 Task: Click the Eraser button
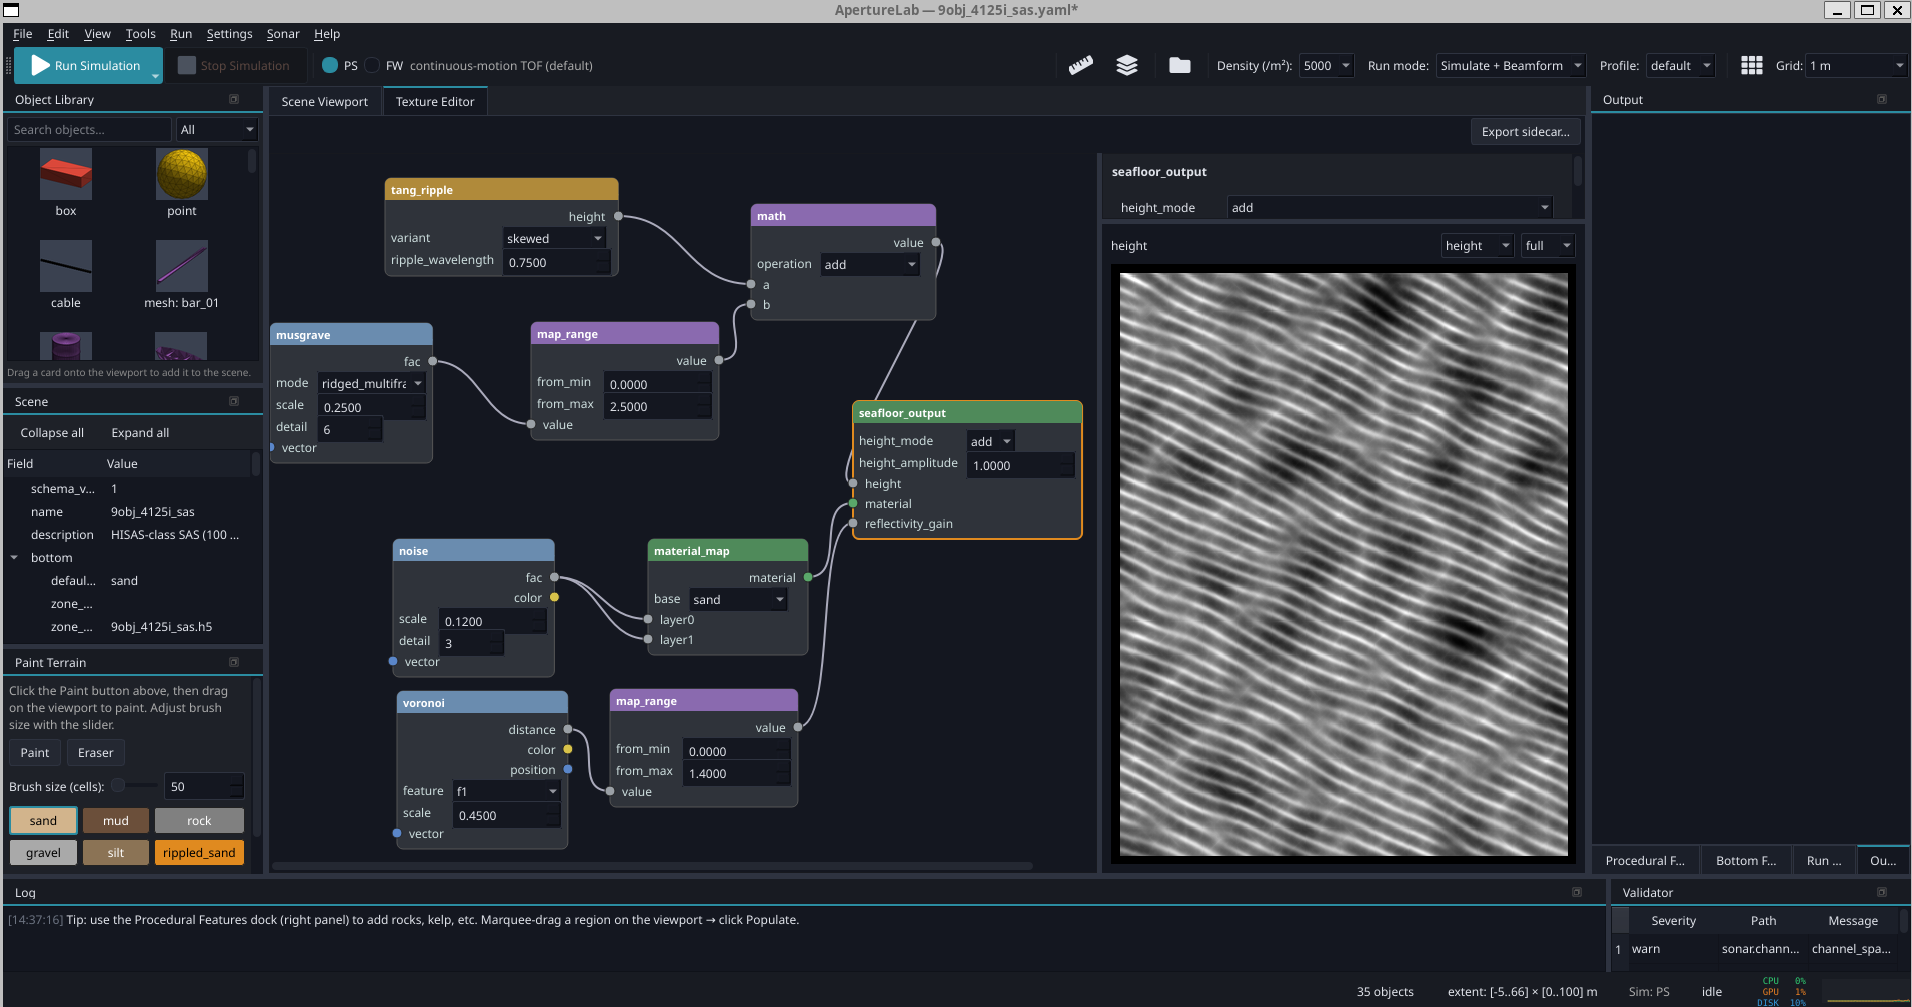coord(96,753)
